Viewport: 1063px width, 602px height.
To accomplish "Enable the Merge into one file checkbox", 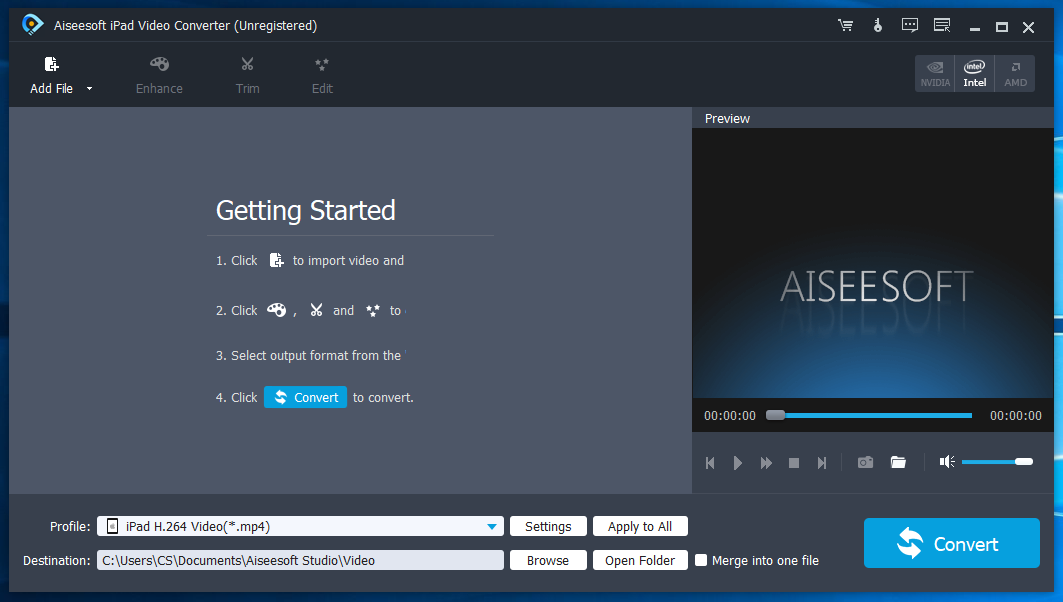I will [x=701, y=560].
